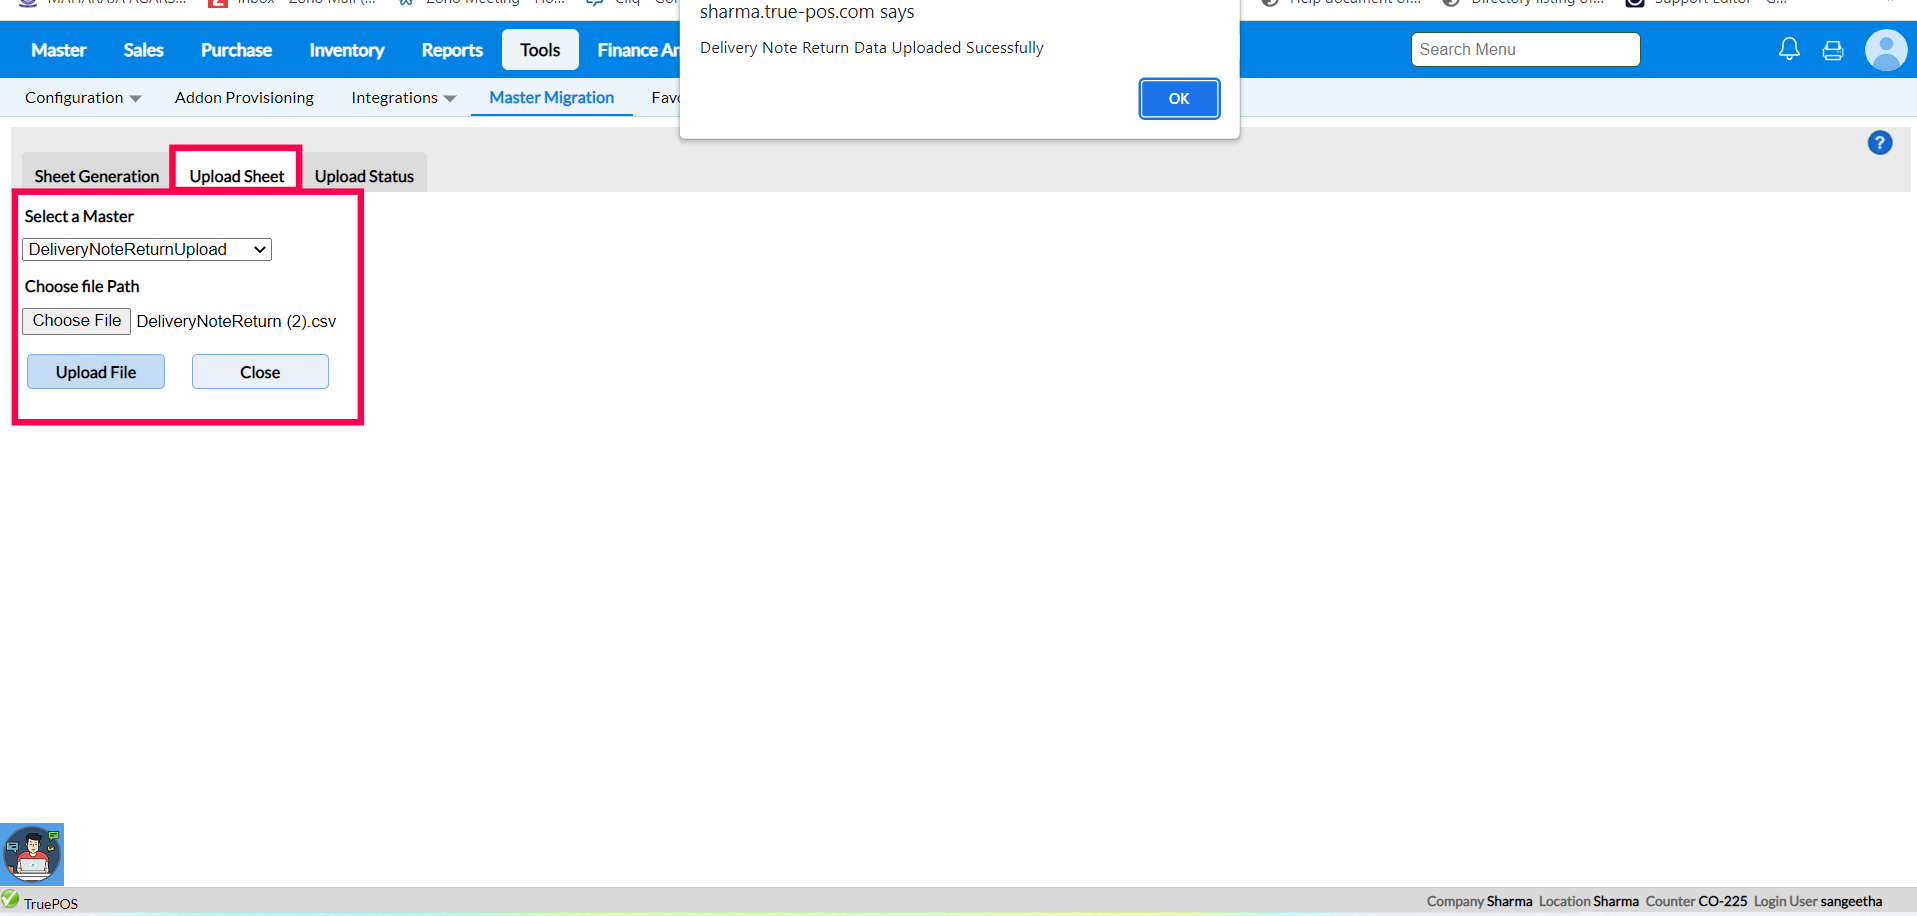Image resolution: width=1917 pixels, height=916 pixels.
Task: Expand the Configuration dropdown menu
Action: tap(83, 98)
